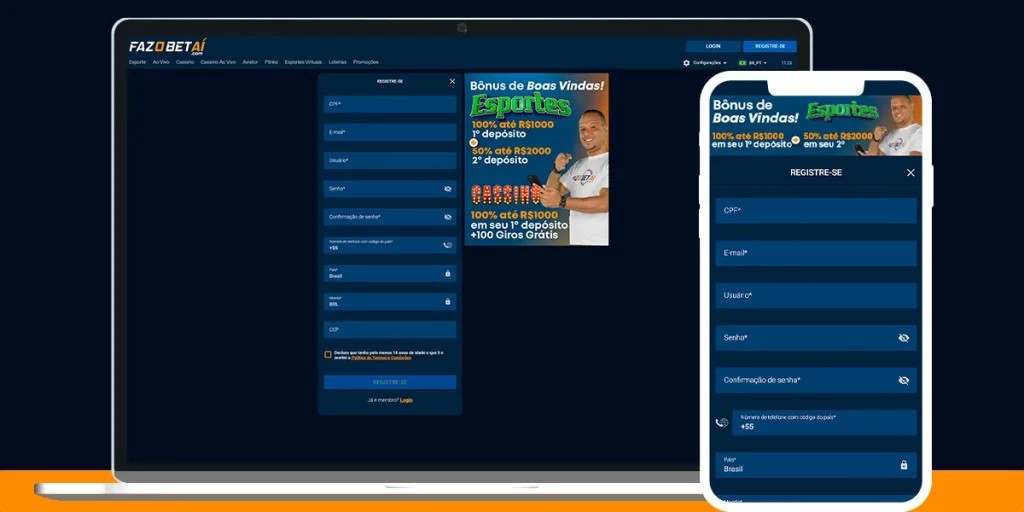The image size is (1024, 512).
Task: Click the FazoBetAí logo on laptop
Action: [167, 47]
